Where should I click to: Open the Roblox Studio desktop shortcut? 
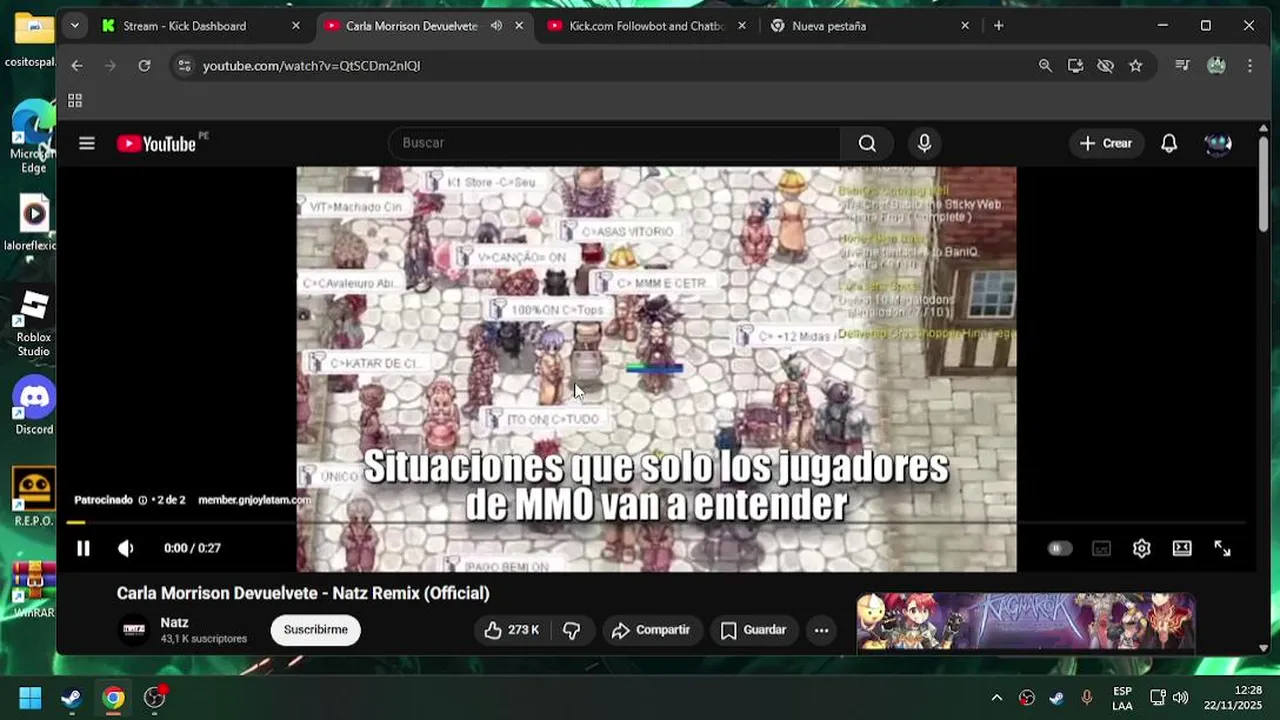pos(34,321)
